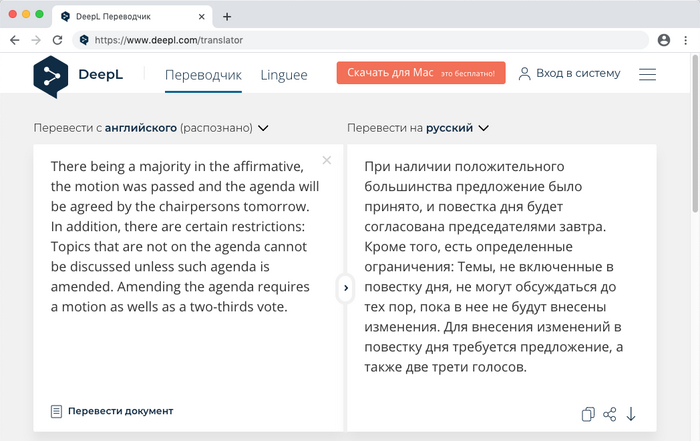
Task: Click the arrow between the text panels
Action: click(345, 288)
